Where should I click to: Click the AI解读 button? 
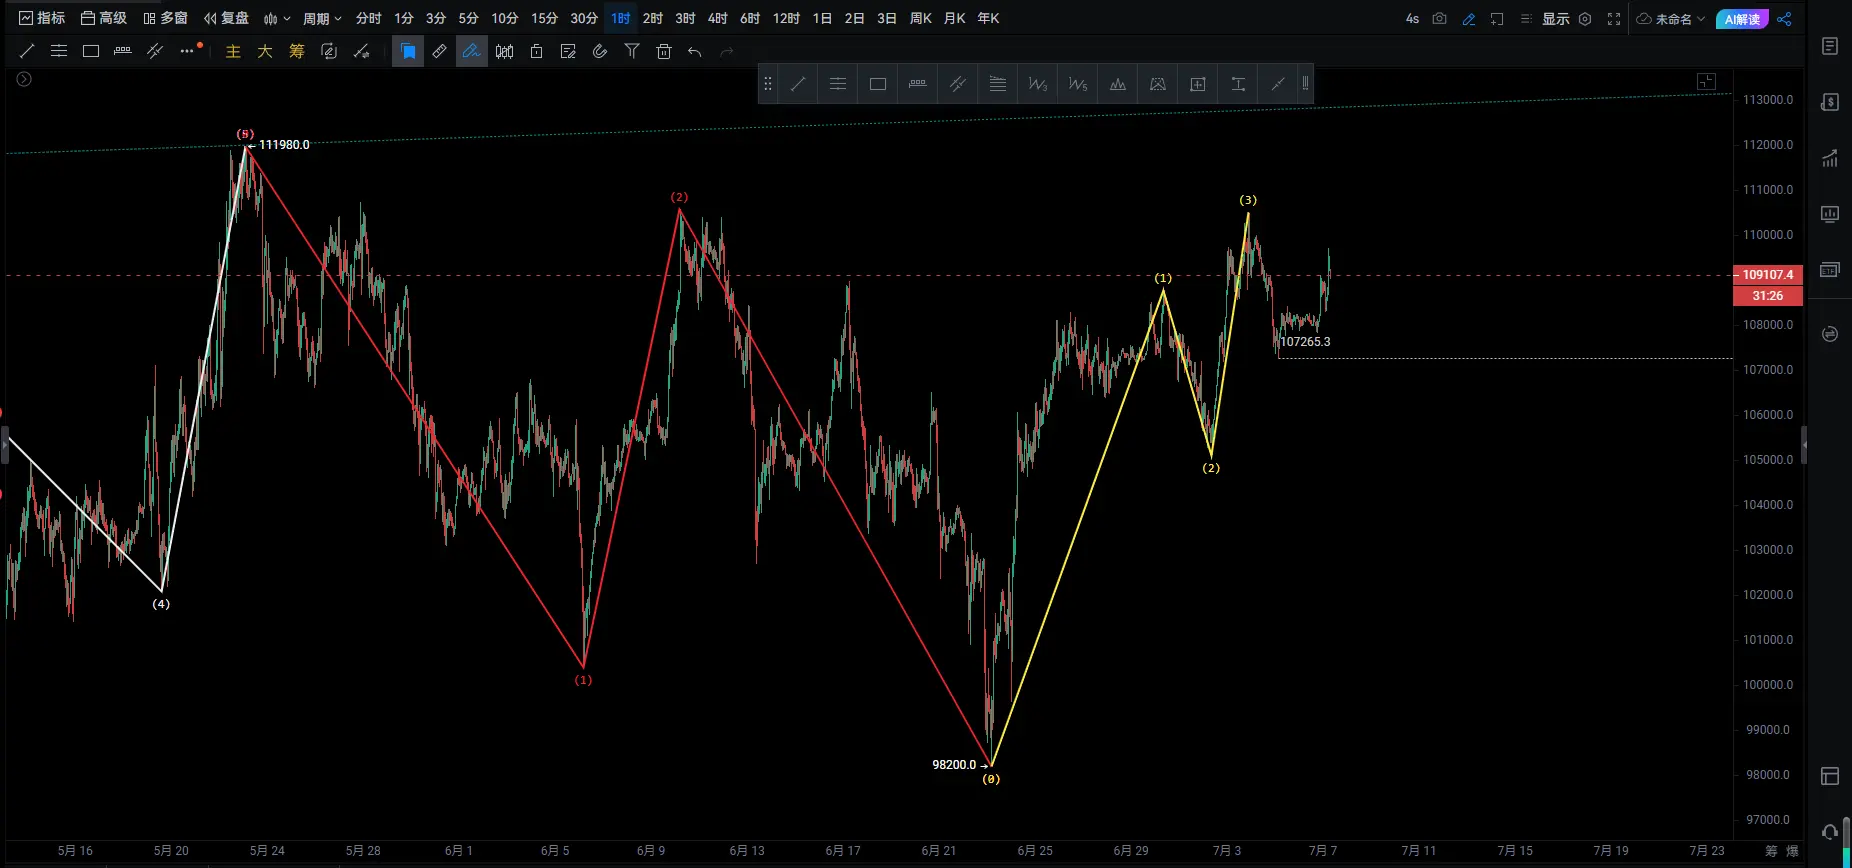[1742, 19]
